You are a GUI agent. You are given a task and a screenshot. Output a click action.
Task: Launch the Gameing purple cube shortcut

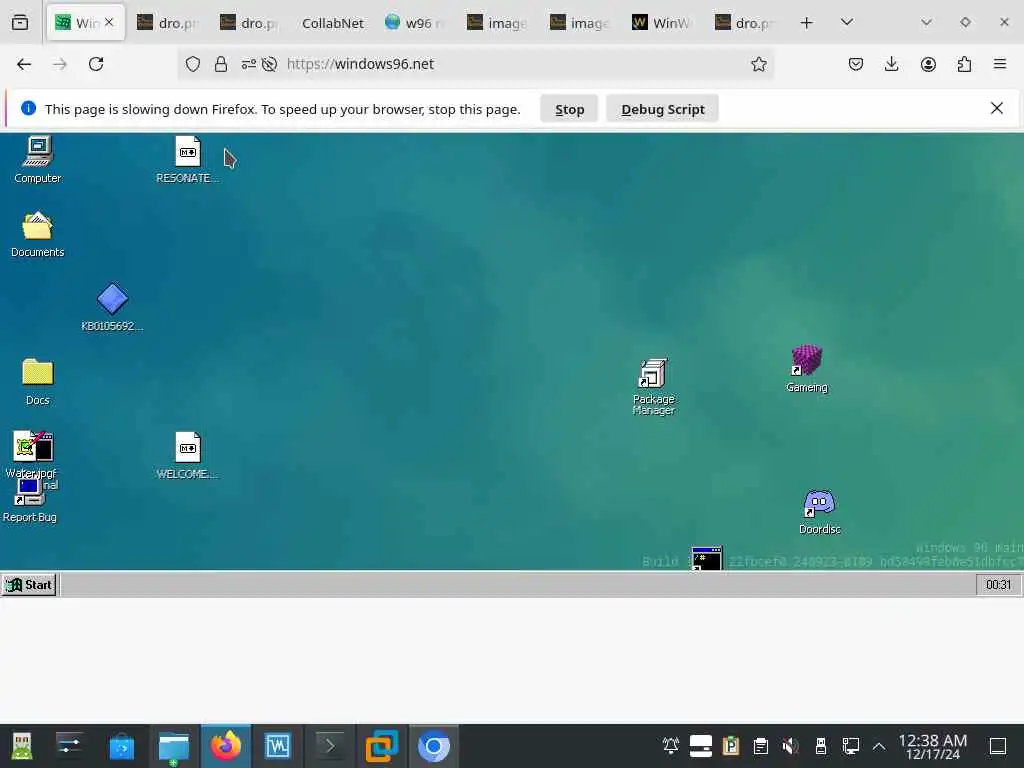coord(807,369)
